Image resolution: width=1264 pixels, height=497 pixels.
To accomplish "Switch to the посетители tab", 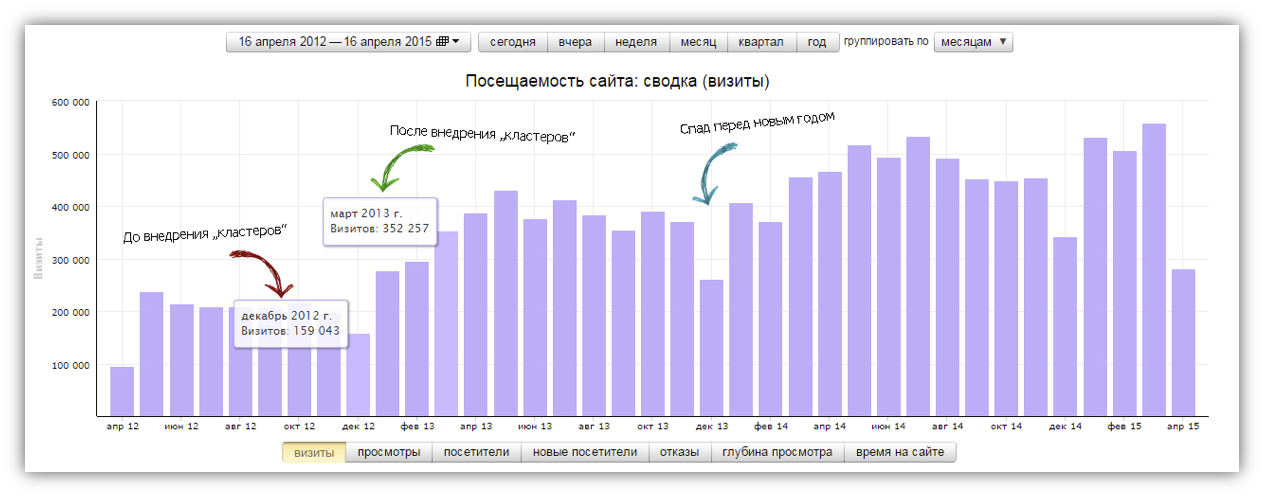I will pos(477,452).
